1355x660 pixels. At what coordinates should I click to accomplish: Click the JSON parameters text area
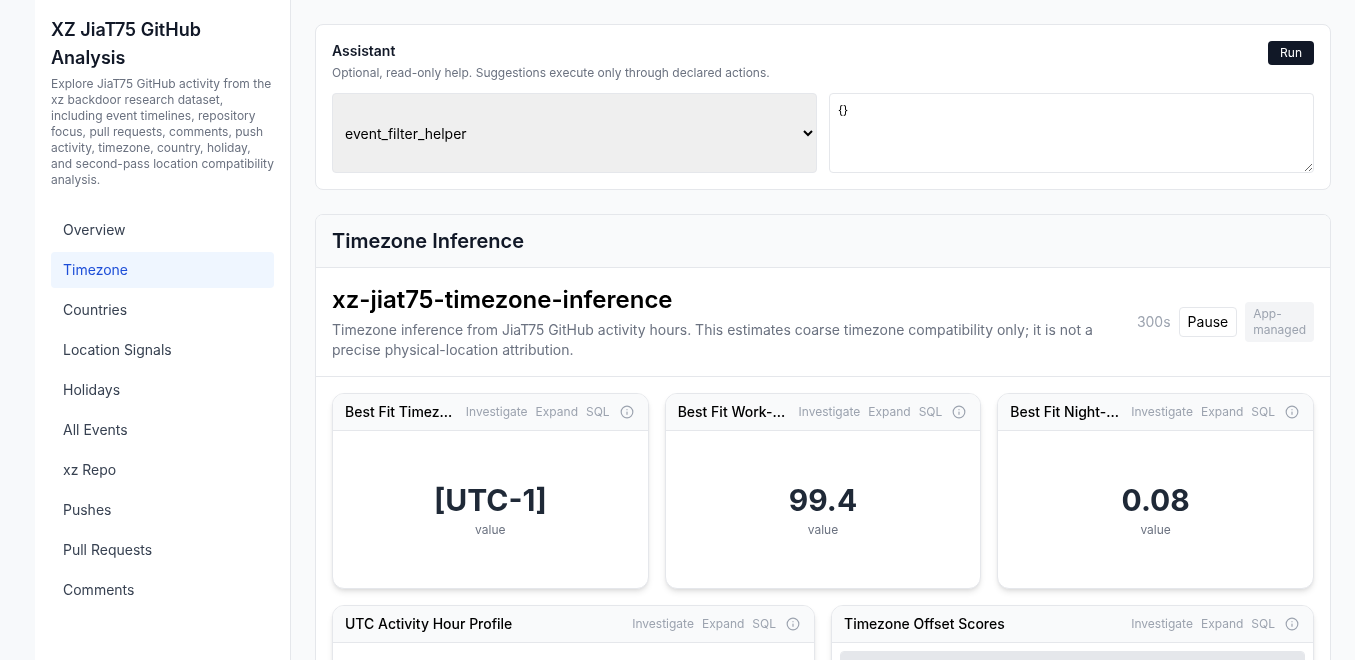[x=1071, y=133]
